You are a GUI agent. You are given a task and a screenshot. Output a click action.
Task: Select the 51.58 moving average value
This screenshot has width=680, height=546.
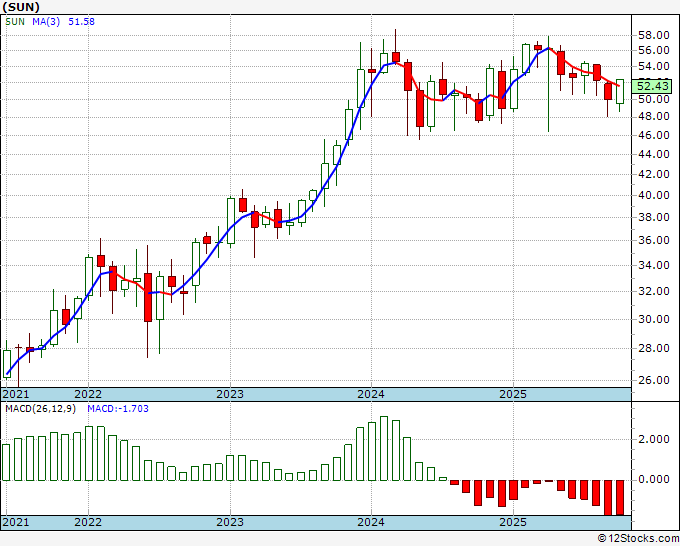pos(82,22)
